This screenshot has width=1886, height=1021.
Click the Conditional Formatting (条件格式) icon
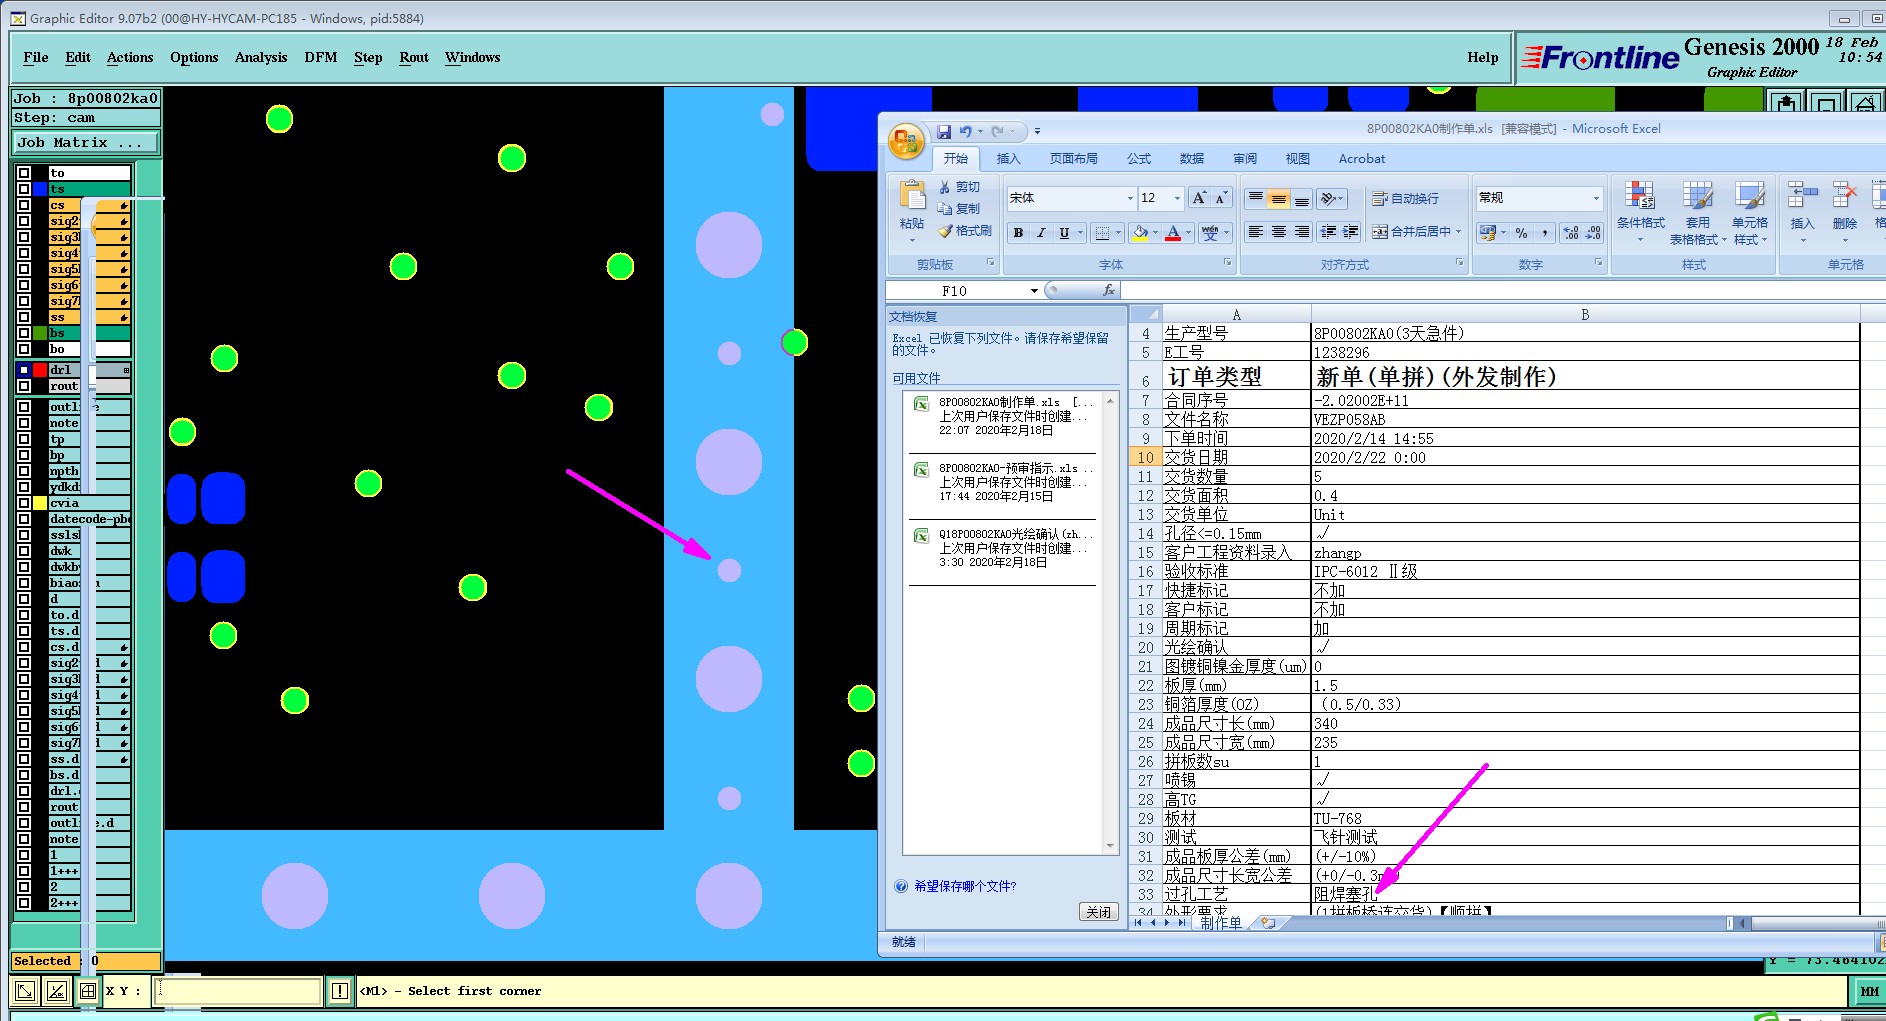pyautogui.click(x=1640, y=196)
